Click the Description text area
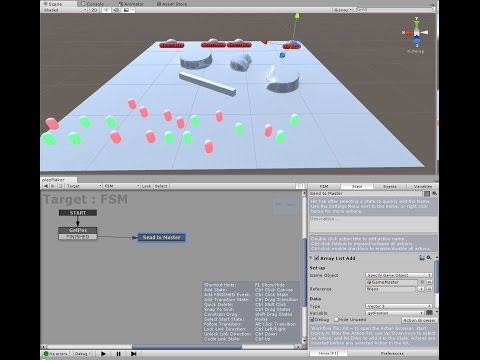Image resolution: width=480 pixels, height=360 pixels. pyautogui.click(x=373, y=224)
